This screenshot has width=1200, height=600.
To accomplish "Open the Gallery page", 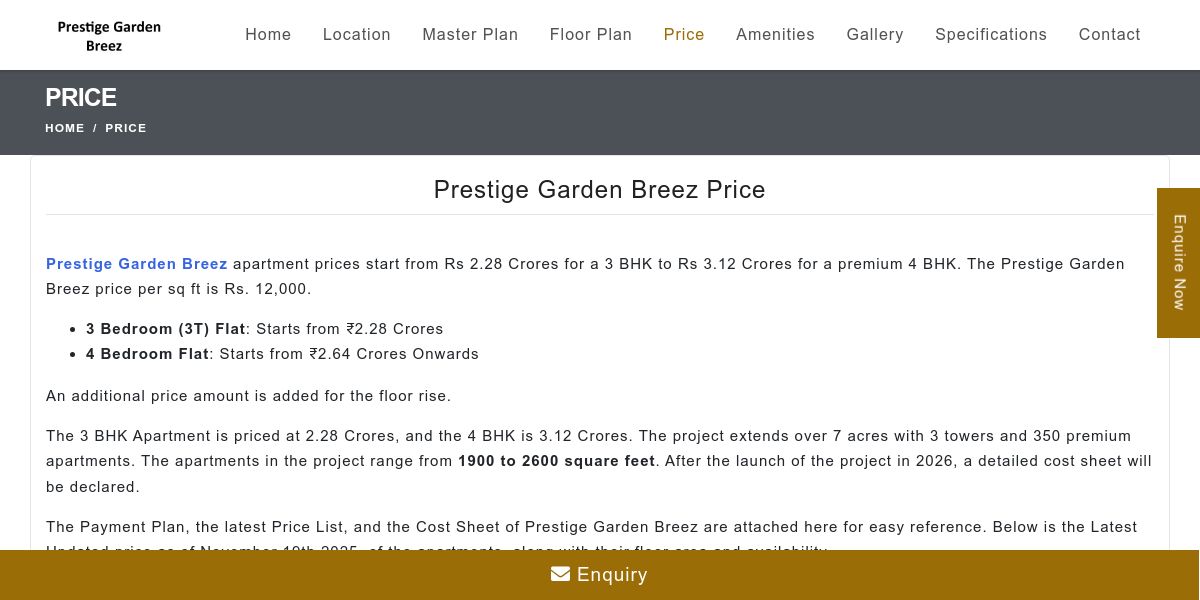I will pyautogui.click(x=875, y=34).
